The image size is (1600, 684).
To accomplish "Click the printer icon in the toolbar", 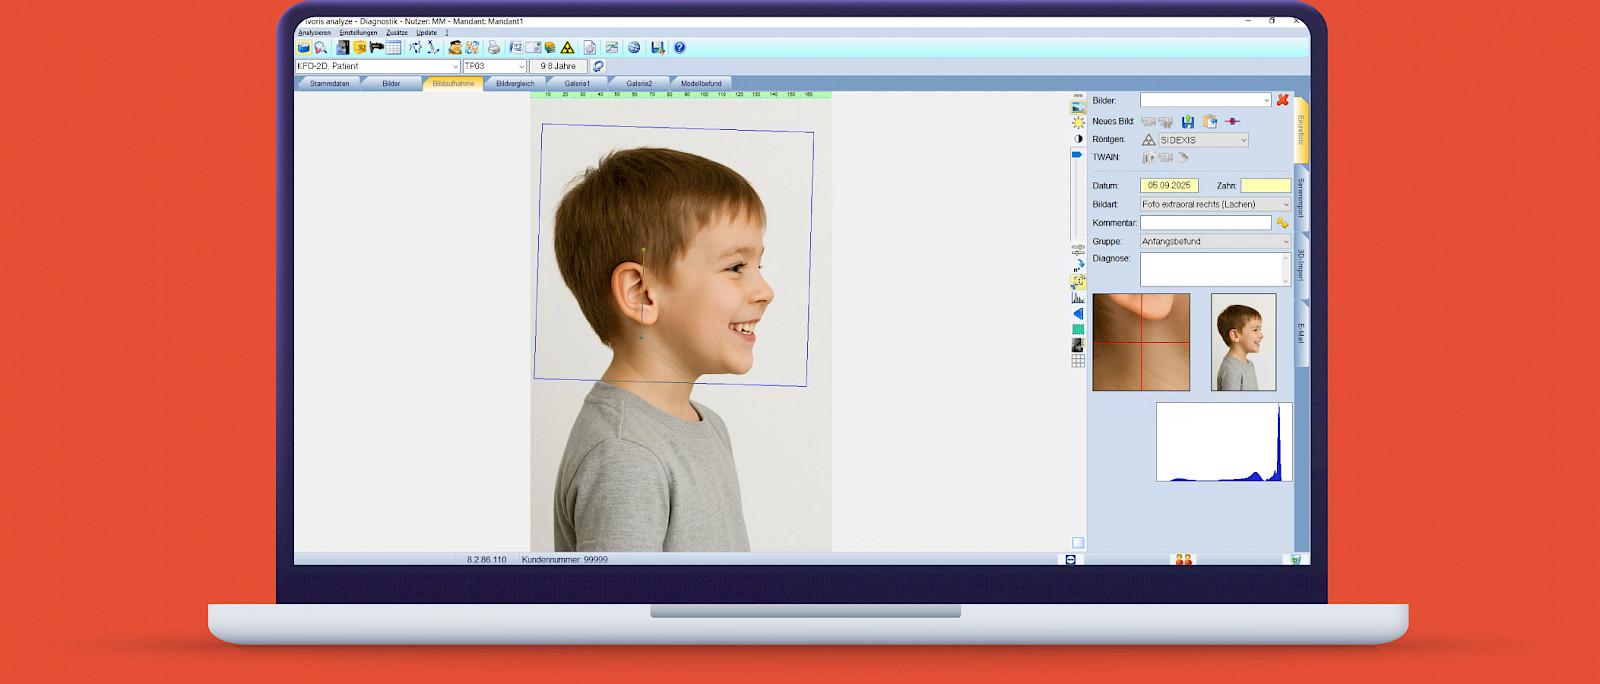I will 494,48.
